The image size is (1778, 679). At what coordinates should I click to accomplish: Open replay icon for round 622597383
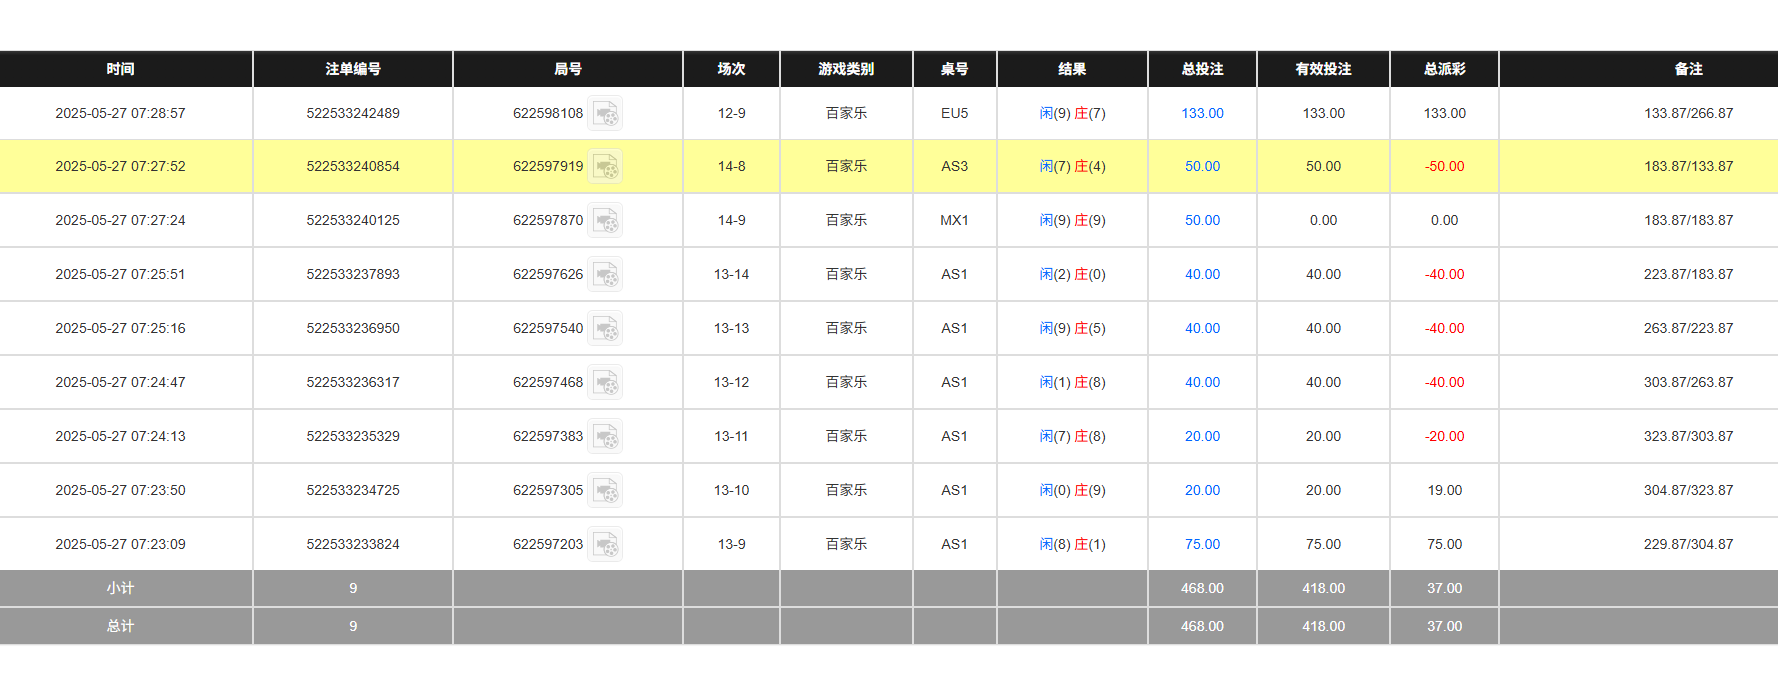[x=605, y=437]
